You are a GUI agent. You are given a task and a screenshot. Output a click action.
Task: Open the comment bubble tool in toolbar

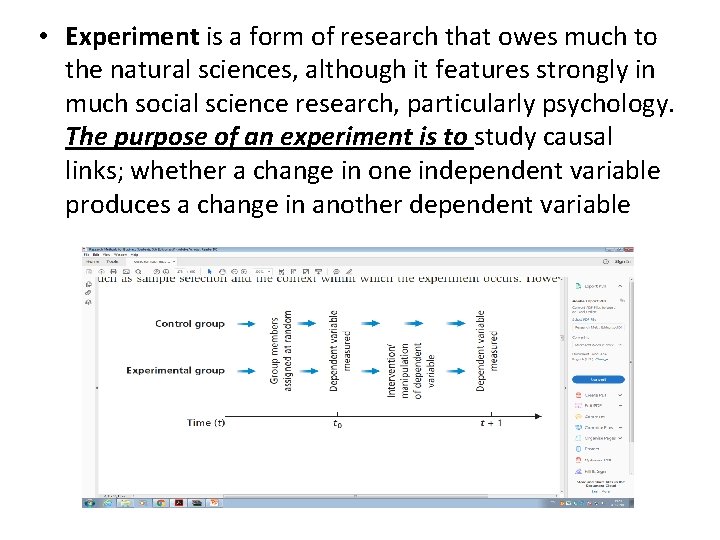coord(336,272)
